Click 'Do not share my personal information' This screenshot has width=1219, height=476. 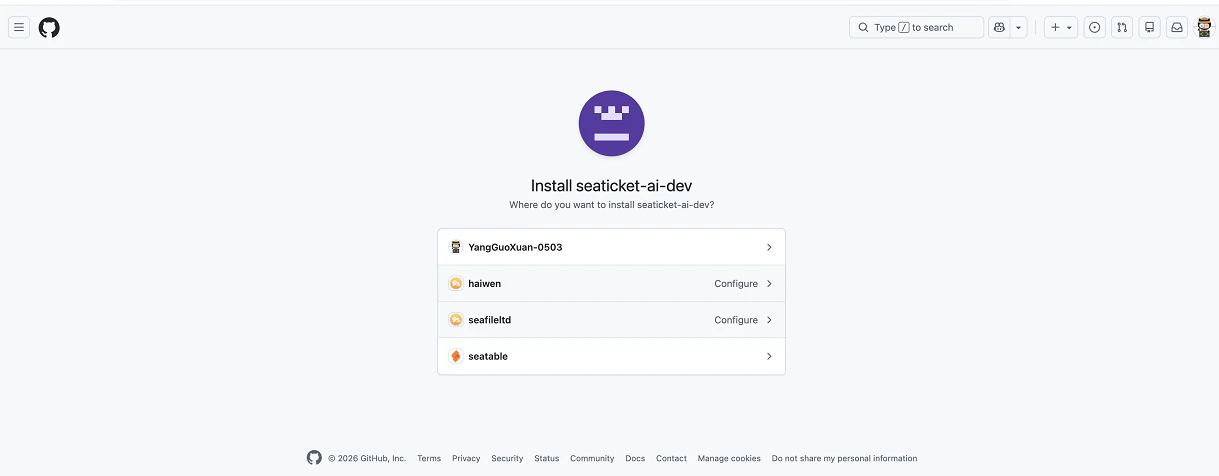(x=844, y=458)
